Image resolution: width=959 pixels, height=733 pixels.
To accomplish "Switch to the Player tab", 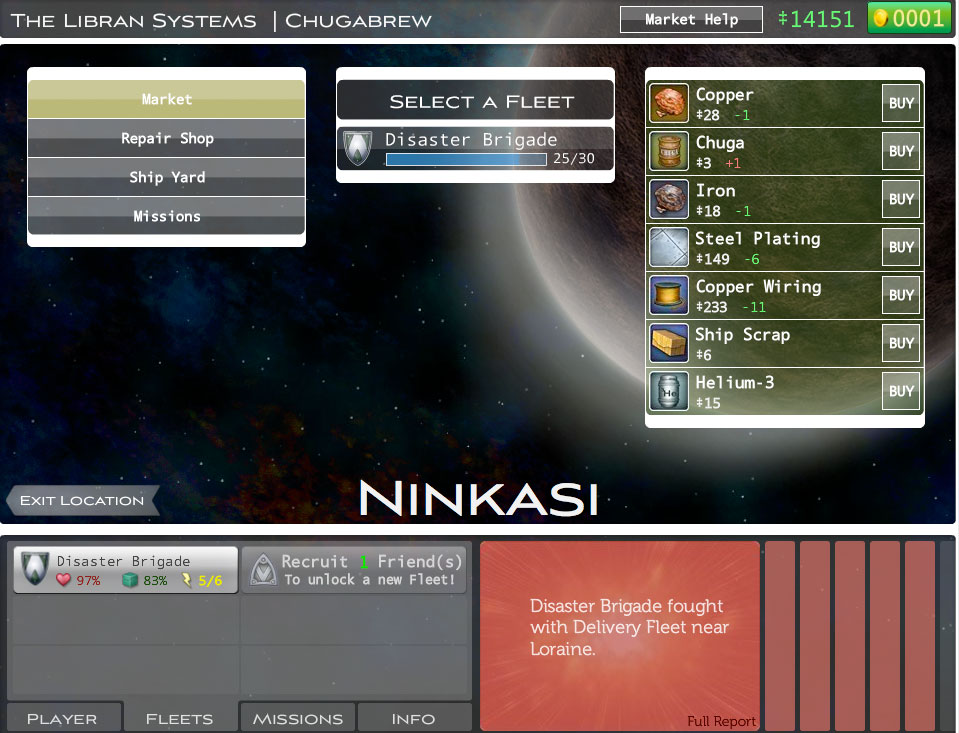I will pyautogui.click(x=62, y=718).
